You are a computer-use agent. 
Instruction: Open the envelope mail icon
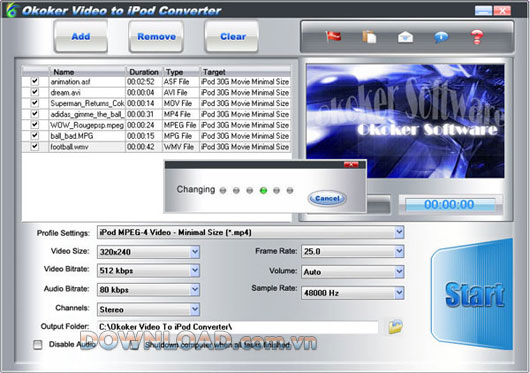click(405, 37)
